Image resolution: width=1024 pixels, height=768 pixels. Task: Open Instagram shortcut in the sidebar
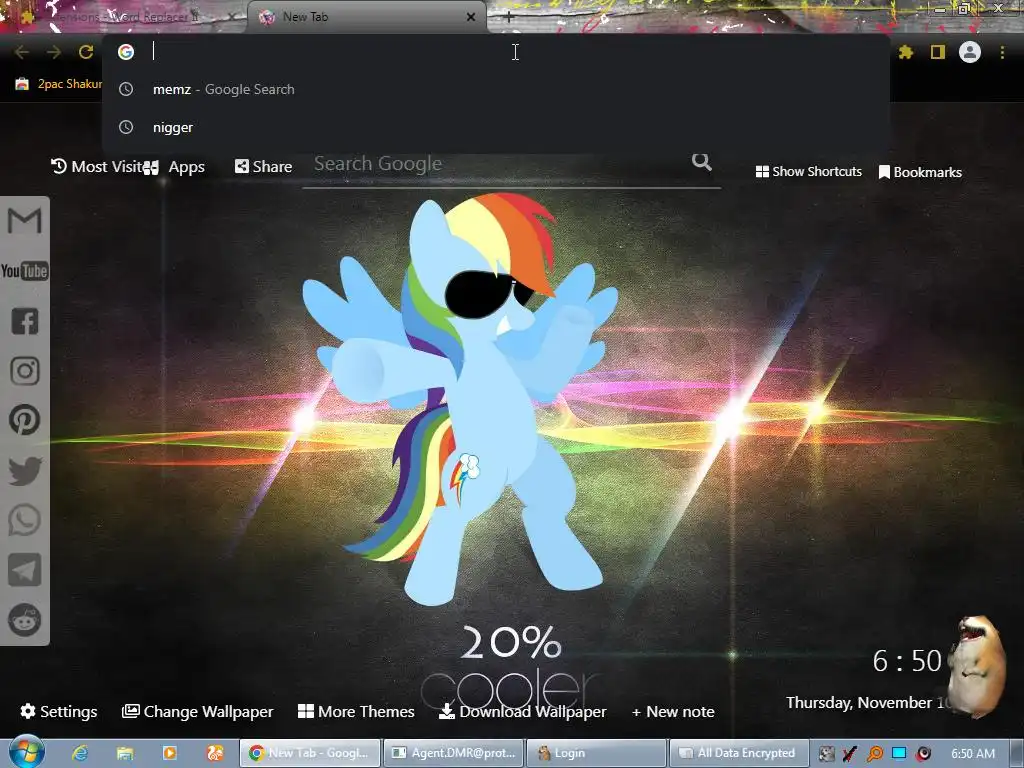tap(25, 370)
